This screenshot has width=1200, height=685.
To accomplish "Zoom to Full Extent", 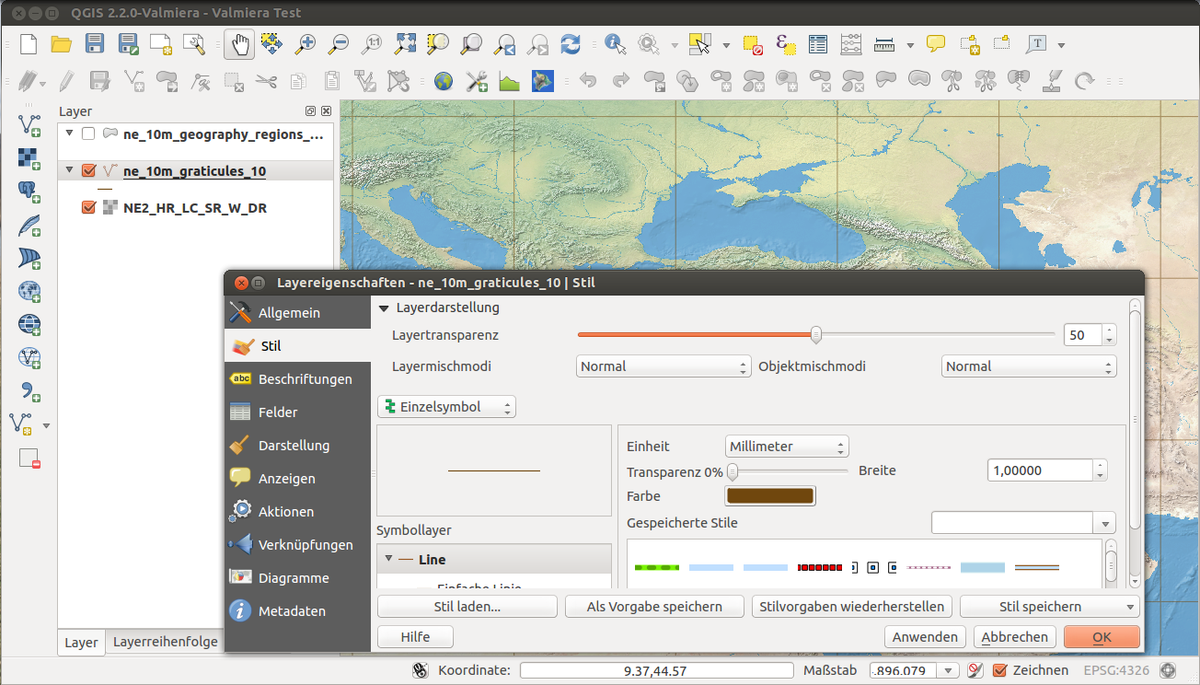I will pos(404,44).
